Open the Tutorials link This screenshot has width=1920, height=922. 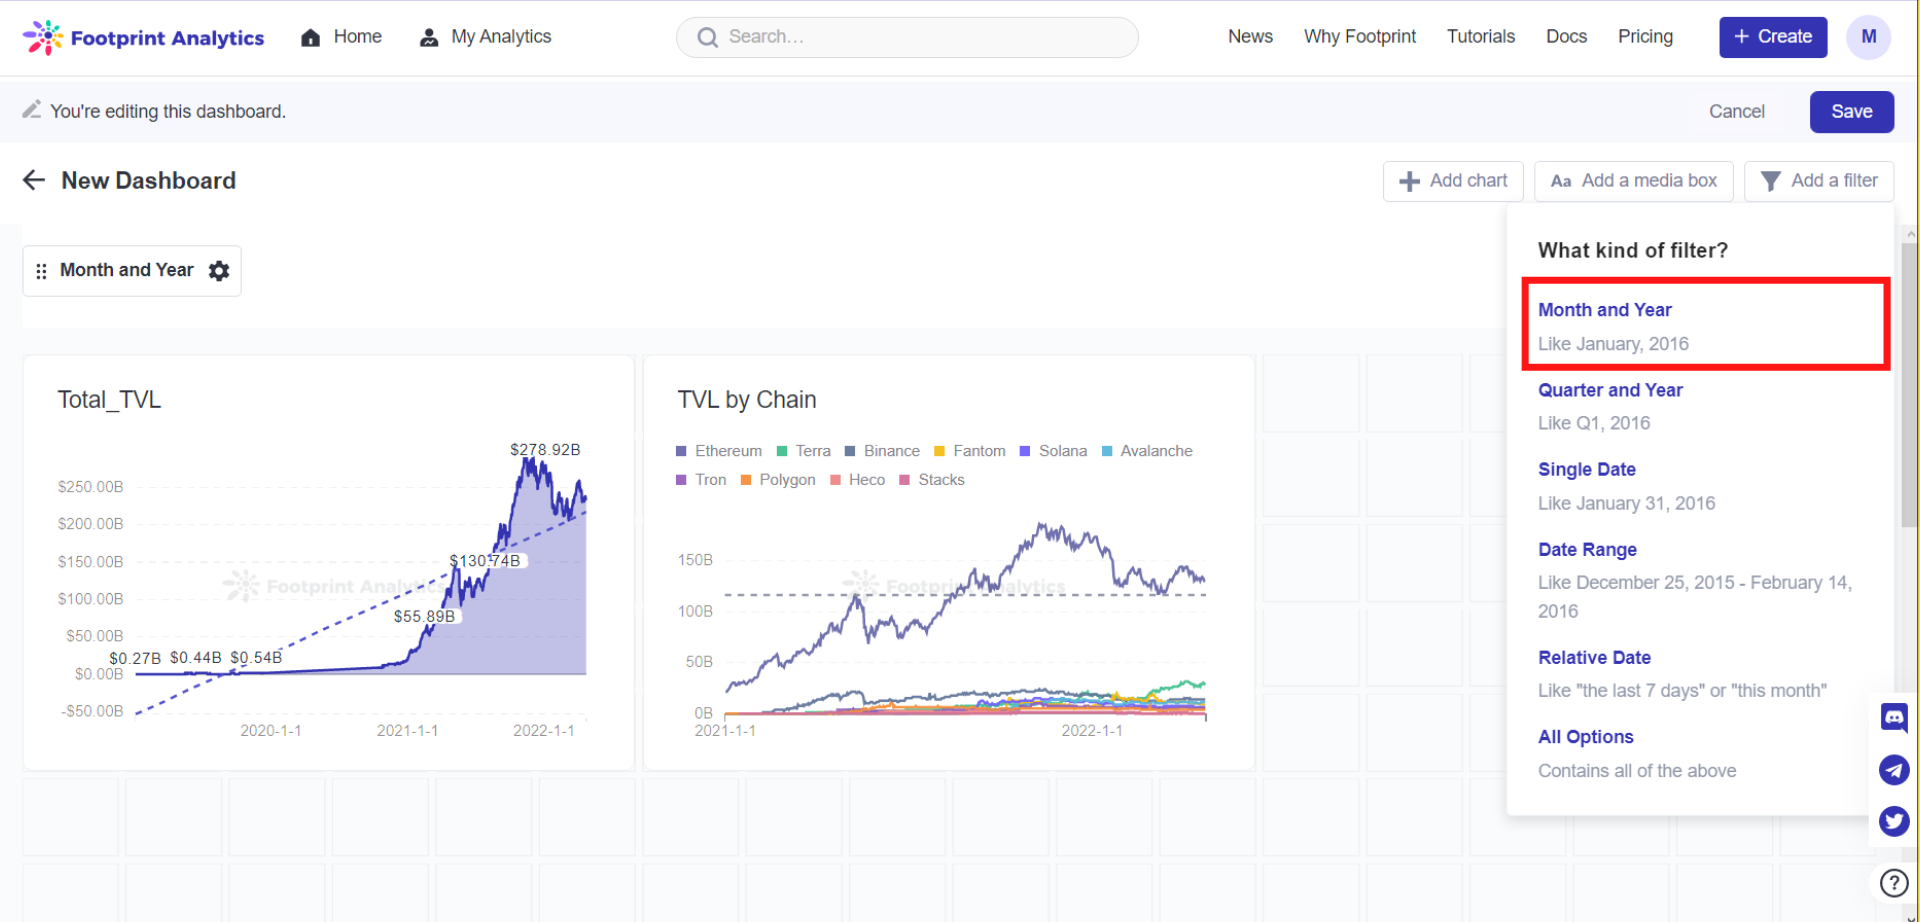pyautogui.click(x=1480, y=37)
